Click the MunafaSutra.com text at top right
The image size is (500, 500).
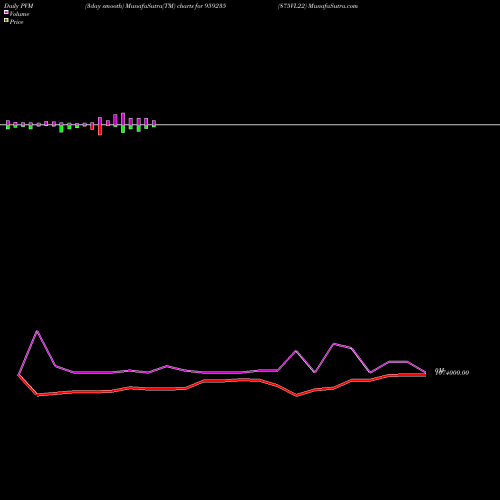[333, 6]
